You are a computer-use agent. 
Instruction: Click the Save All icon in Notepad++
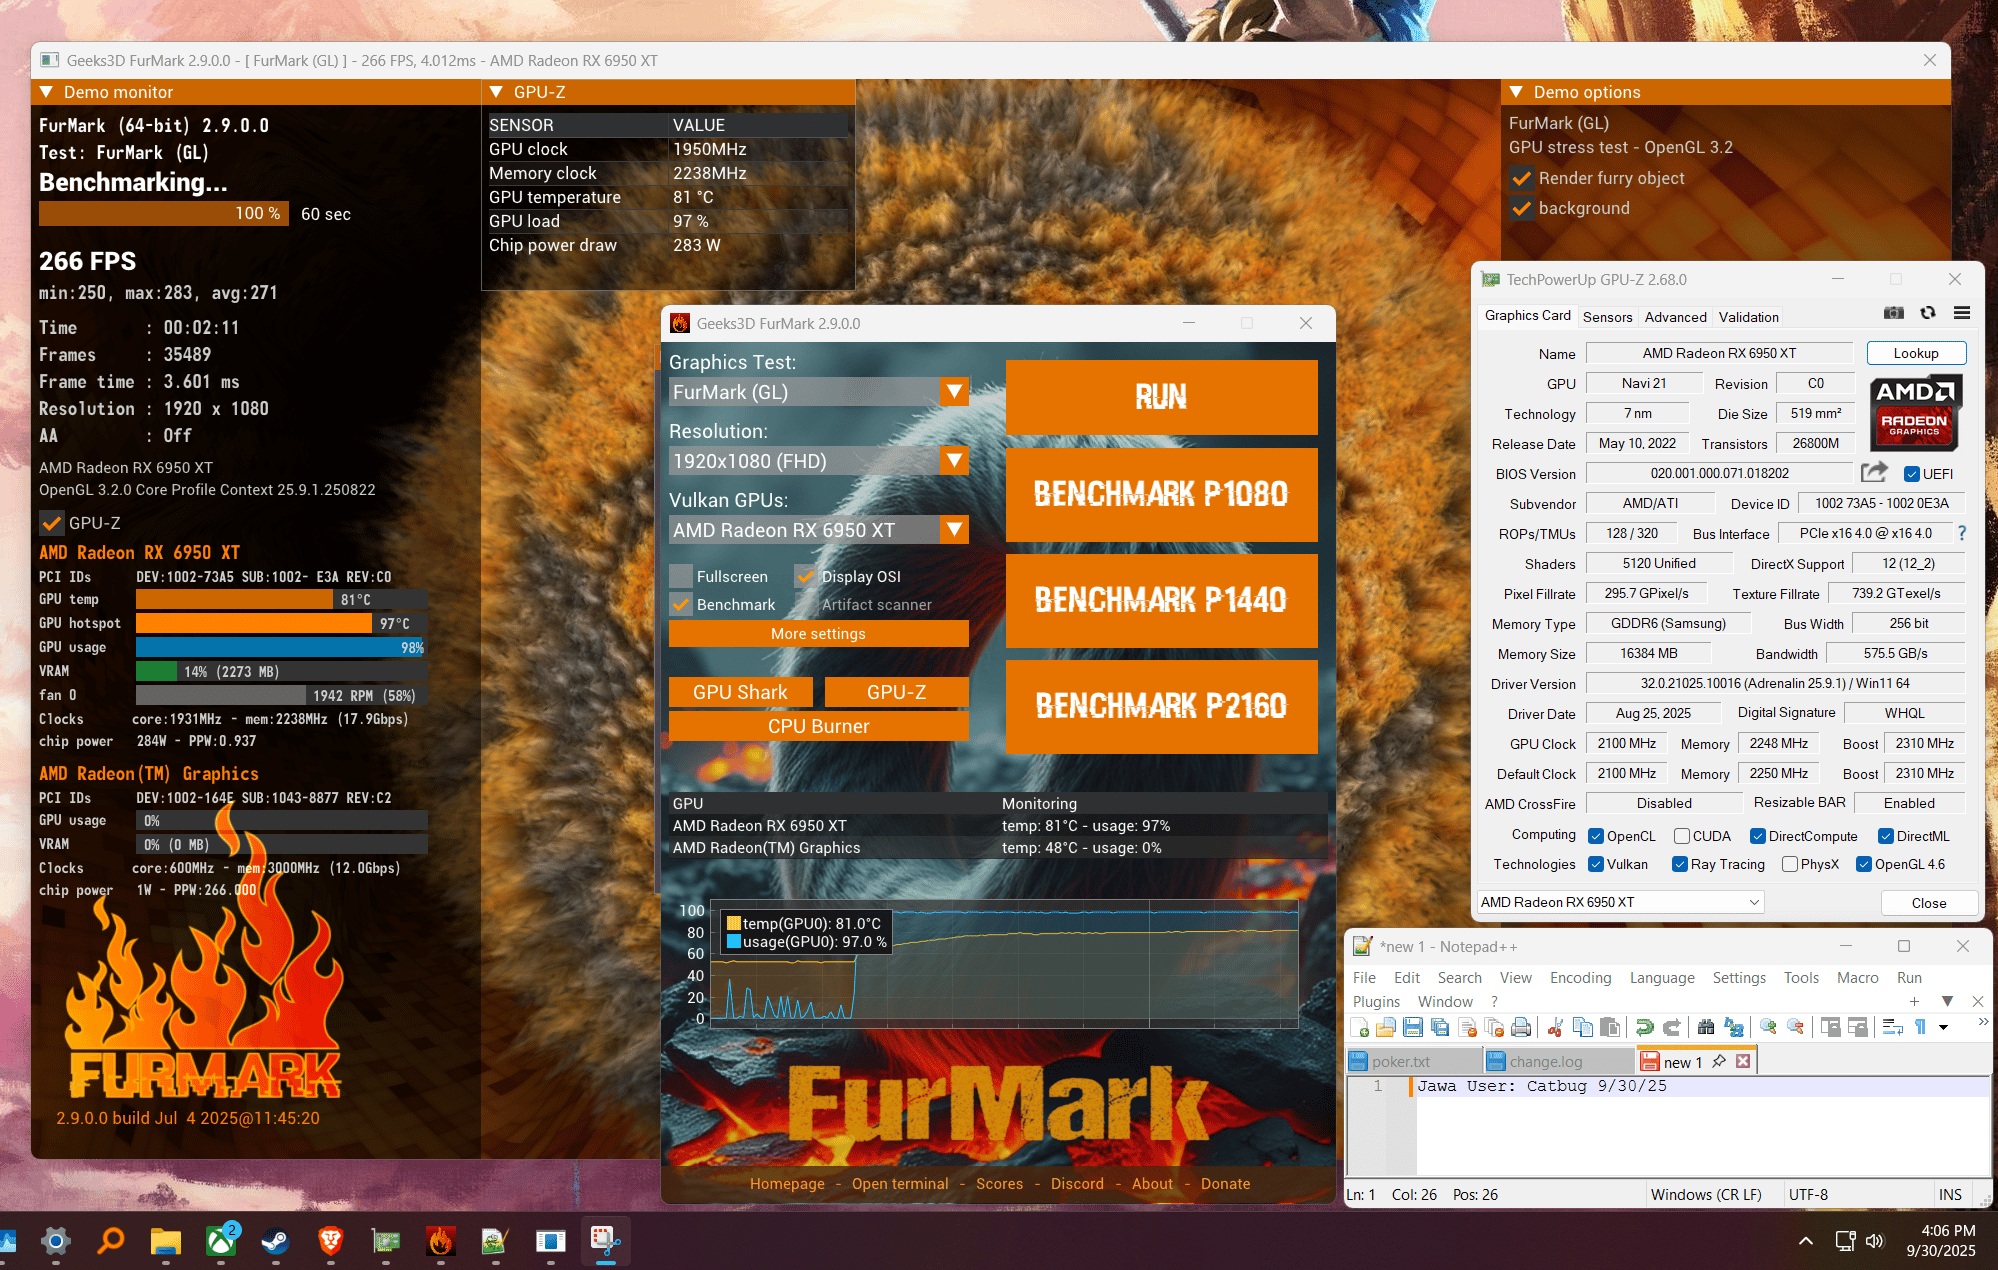tap(1440, 1027)
